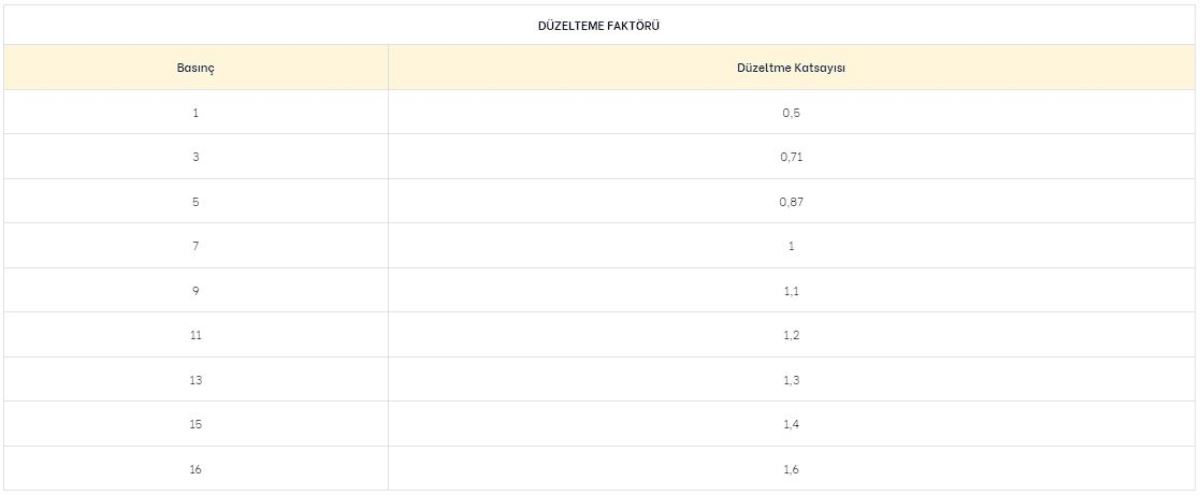Select pressure value 11 cell
The image size is (1200, 495).
tap(196, 335)
